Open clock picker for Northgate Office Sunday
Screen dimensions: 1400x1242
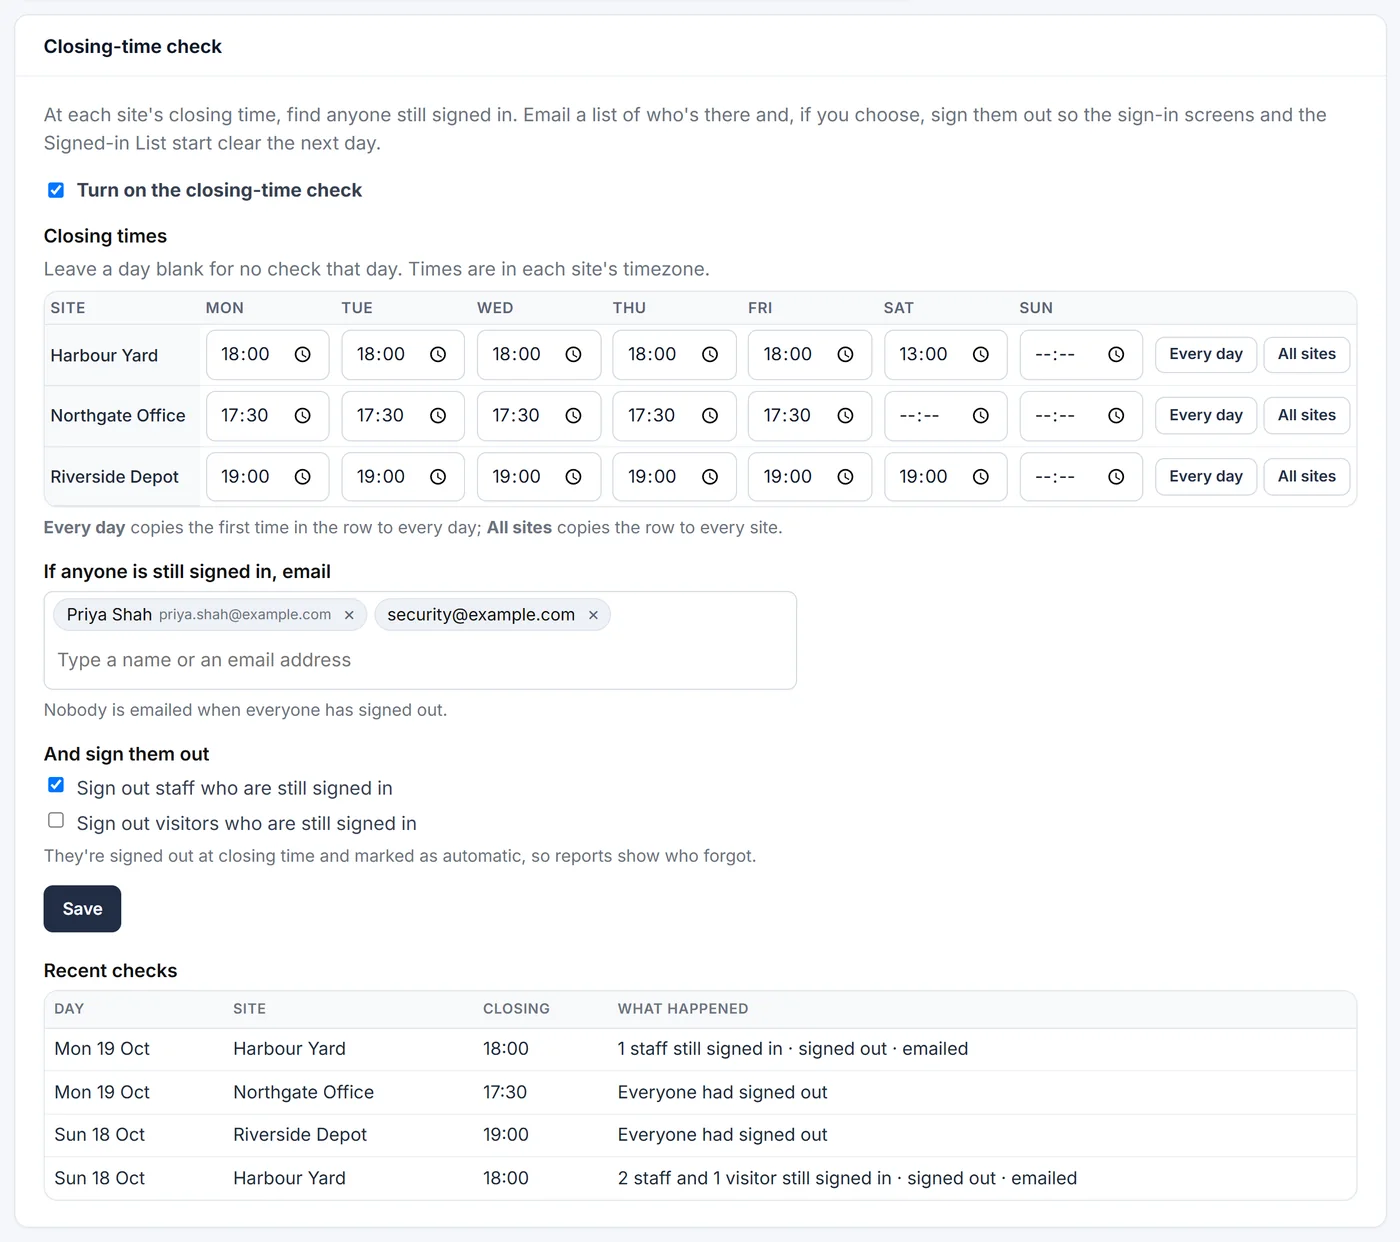point(1116,416)
